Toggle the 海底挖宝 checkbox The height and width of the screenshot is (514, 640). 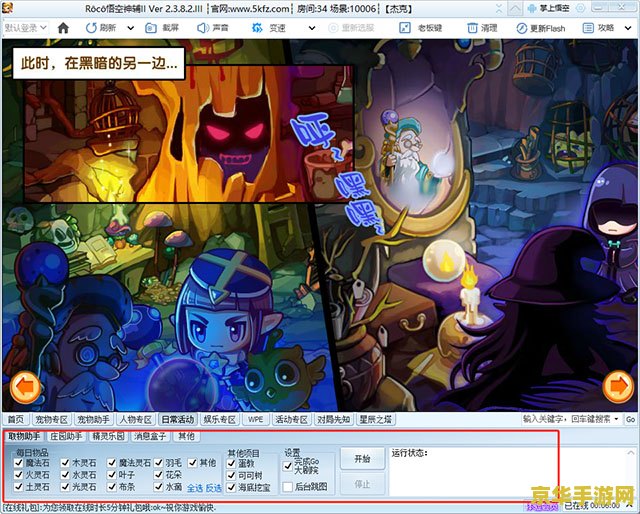point(231,487)
